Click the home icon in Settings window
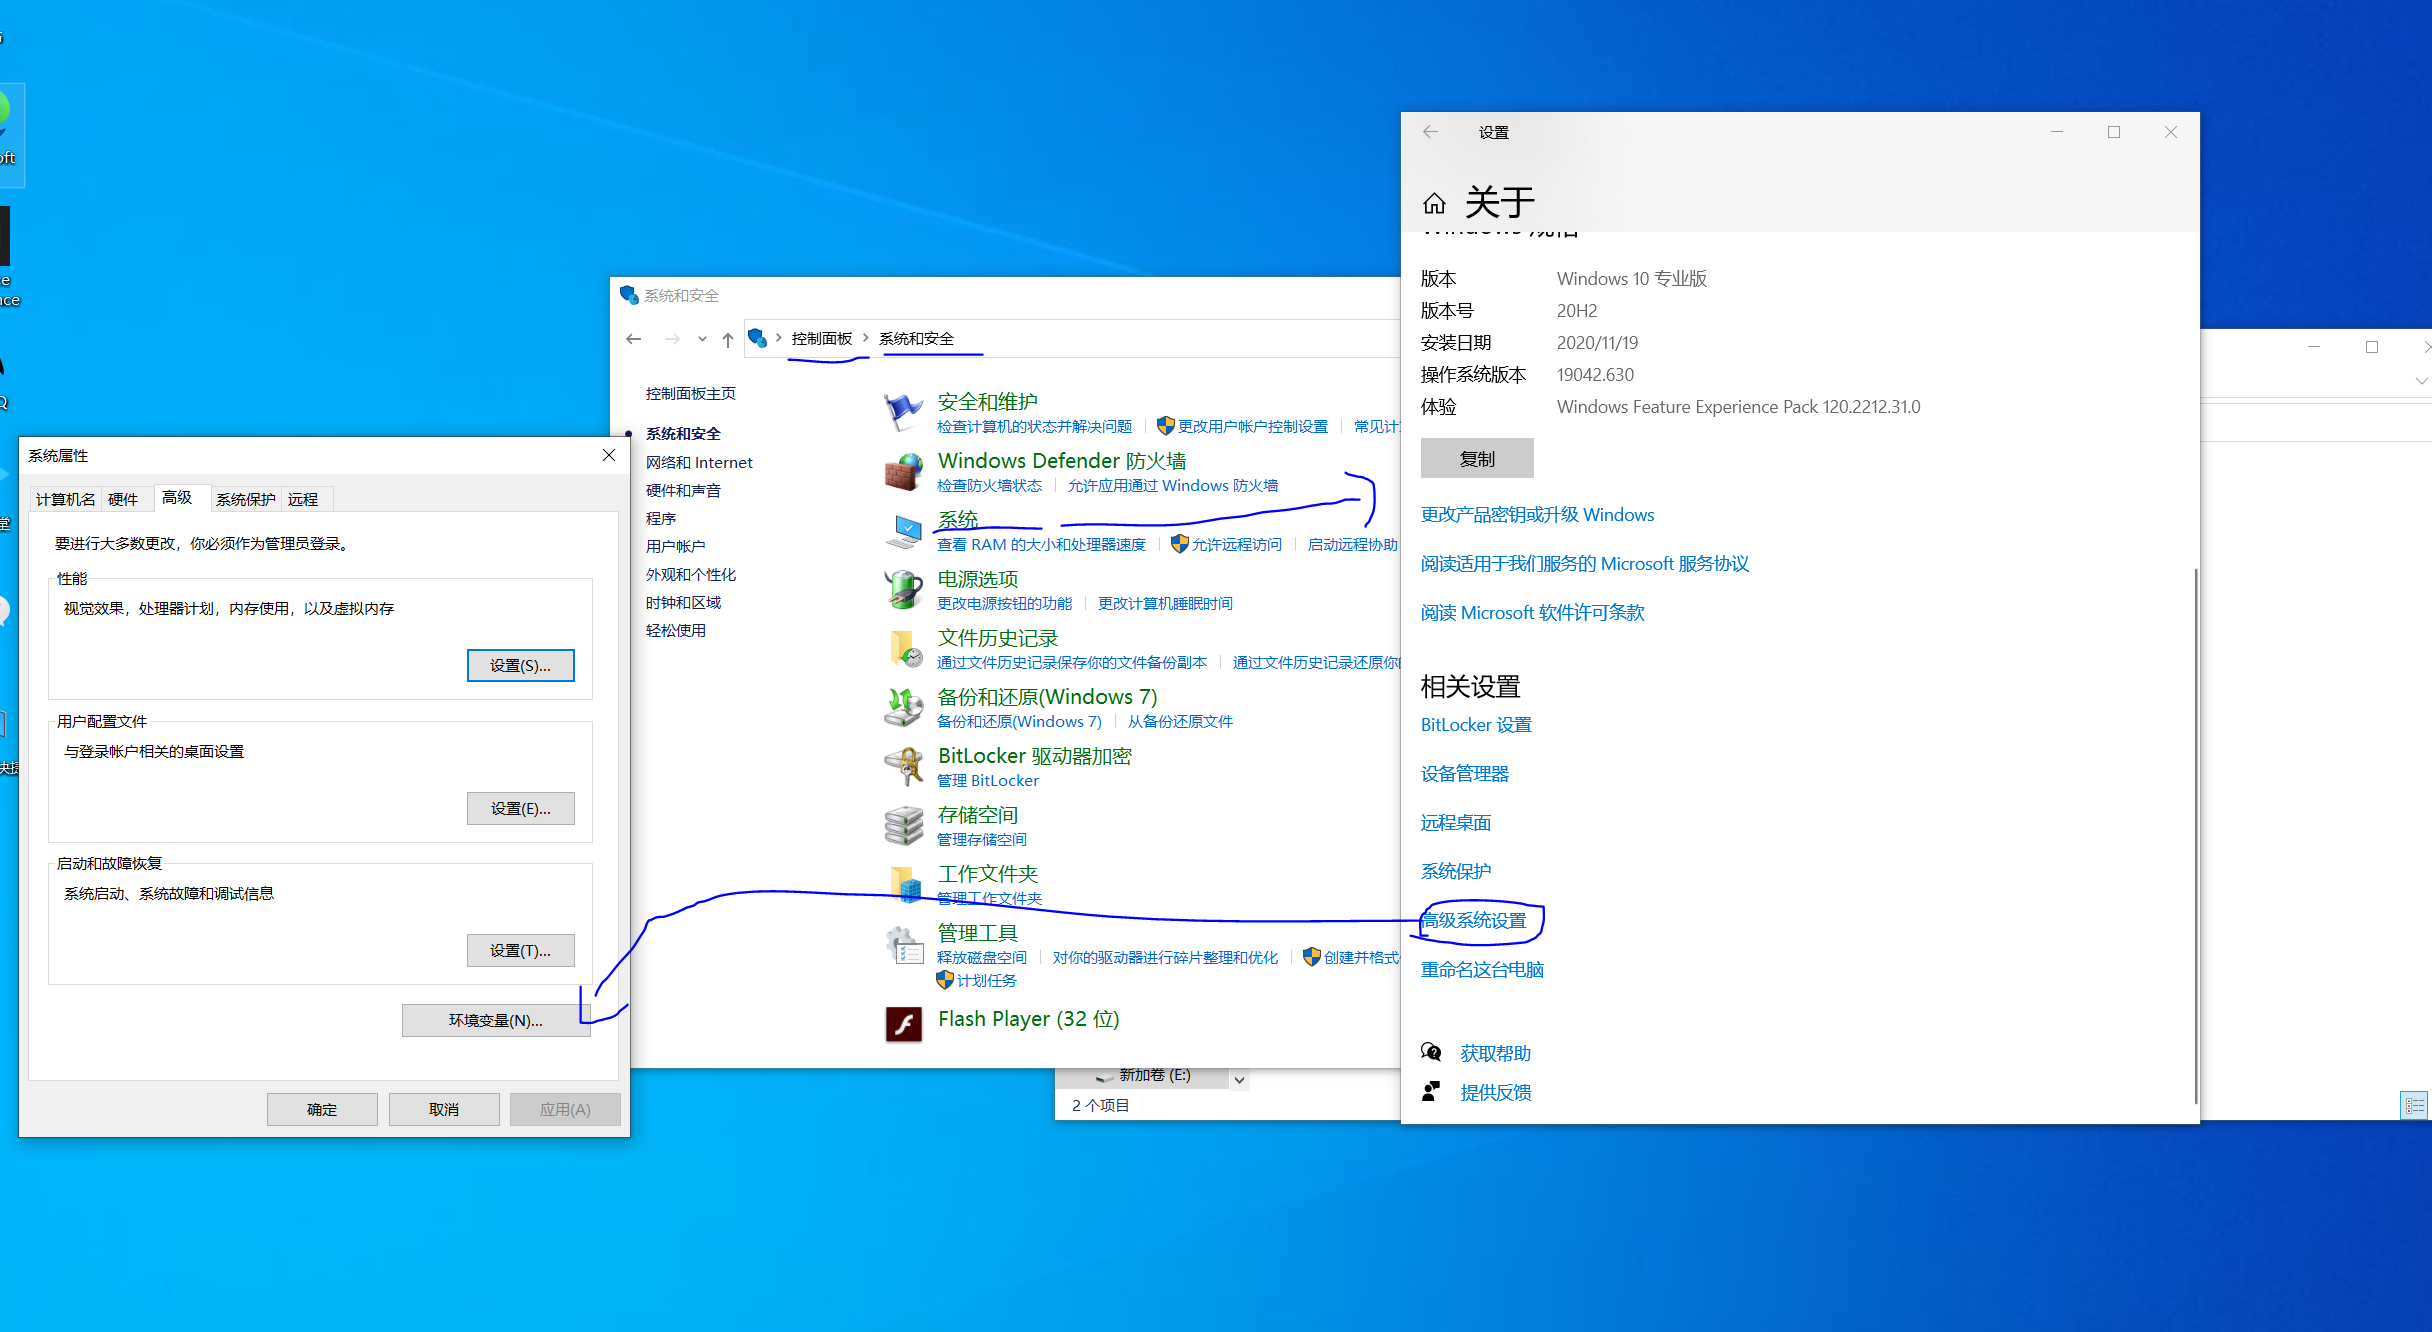The image size is (2432, 1332). [x=1434, y=204]
